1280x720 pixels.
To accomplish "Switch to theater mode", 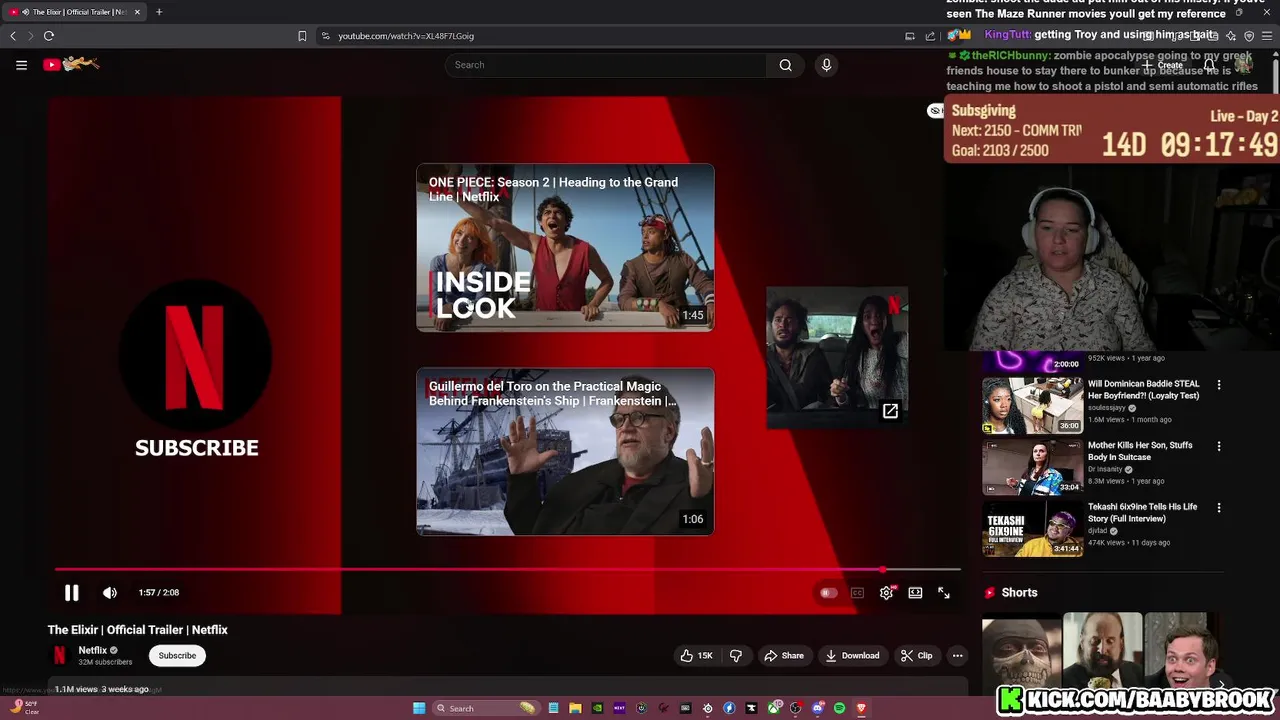I will point(915,593).
